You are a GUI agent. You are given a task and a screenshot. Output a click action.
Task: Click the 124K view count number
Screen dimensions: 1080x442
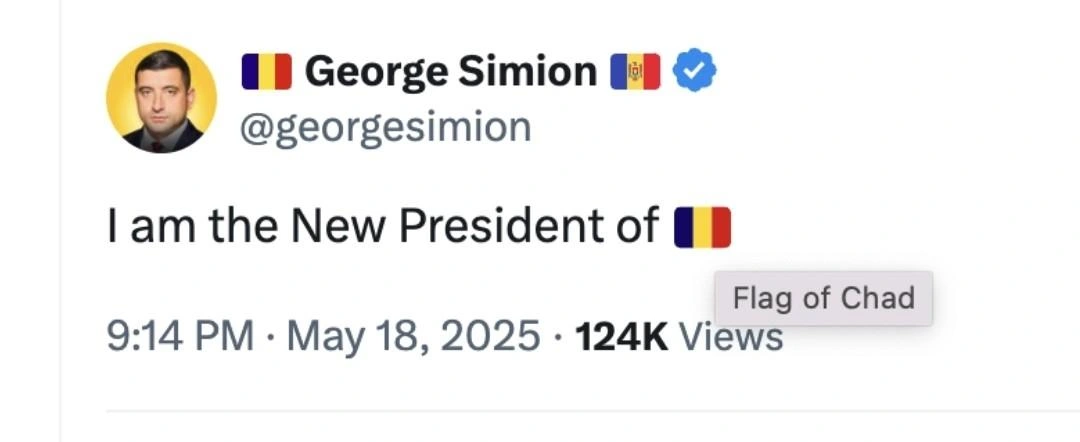(622, 336)
